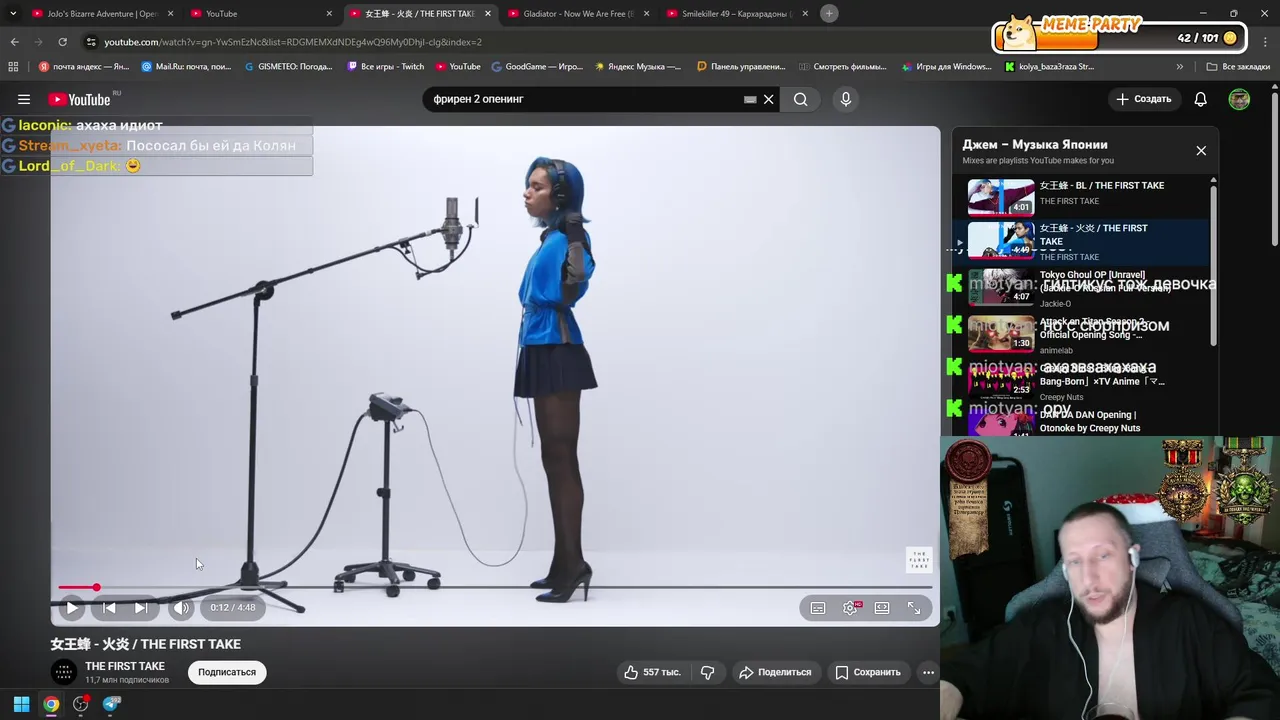Click the red playhead scrubber dot

pos(96,587)
